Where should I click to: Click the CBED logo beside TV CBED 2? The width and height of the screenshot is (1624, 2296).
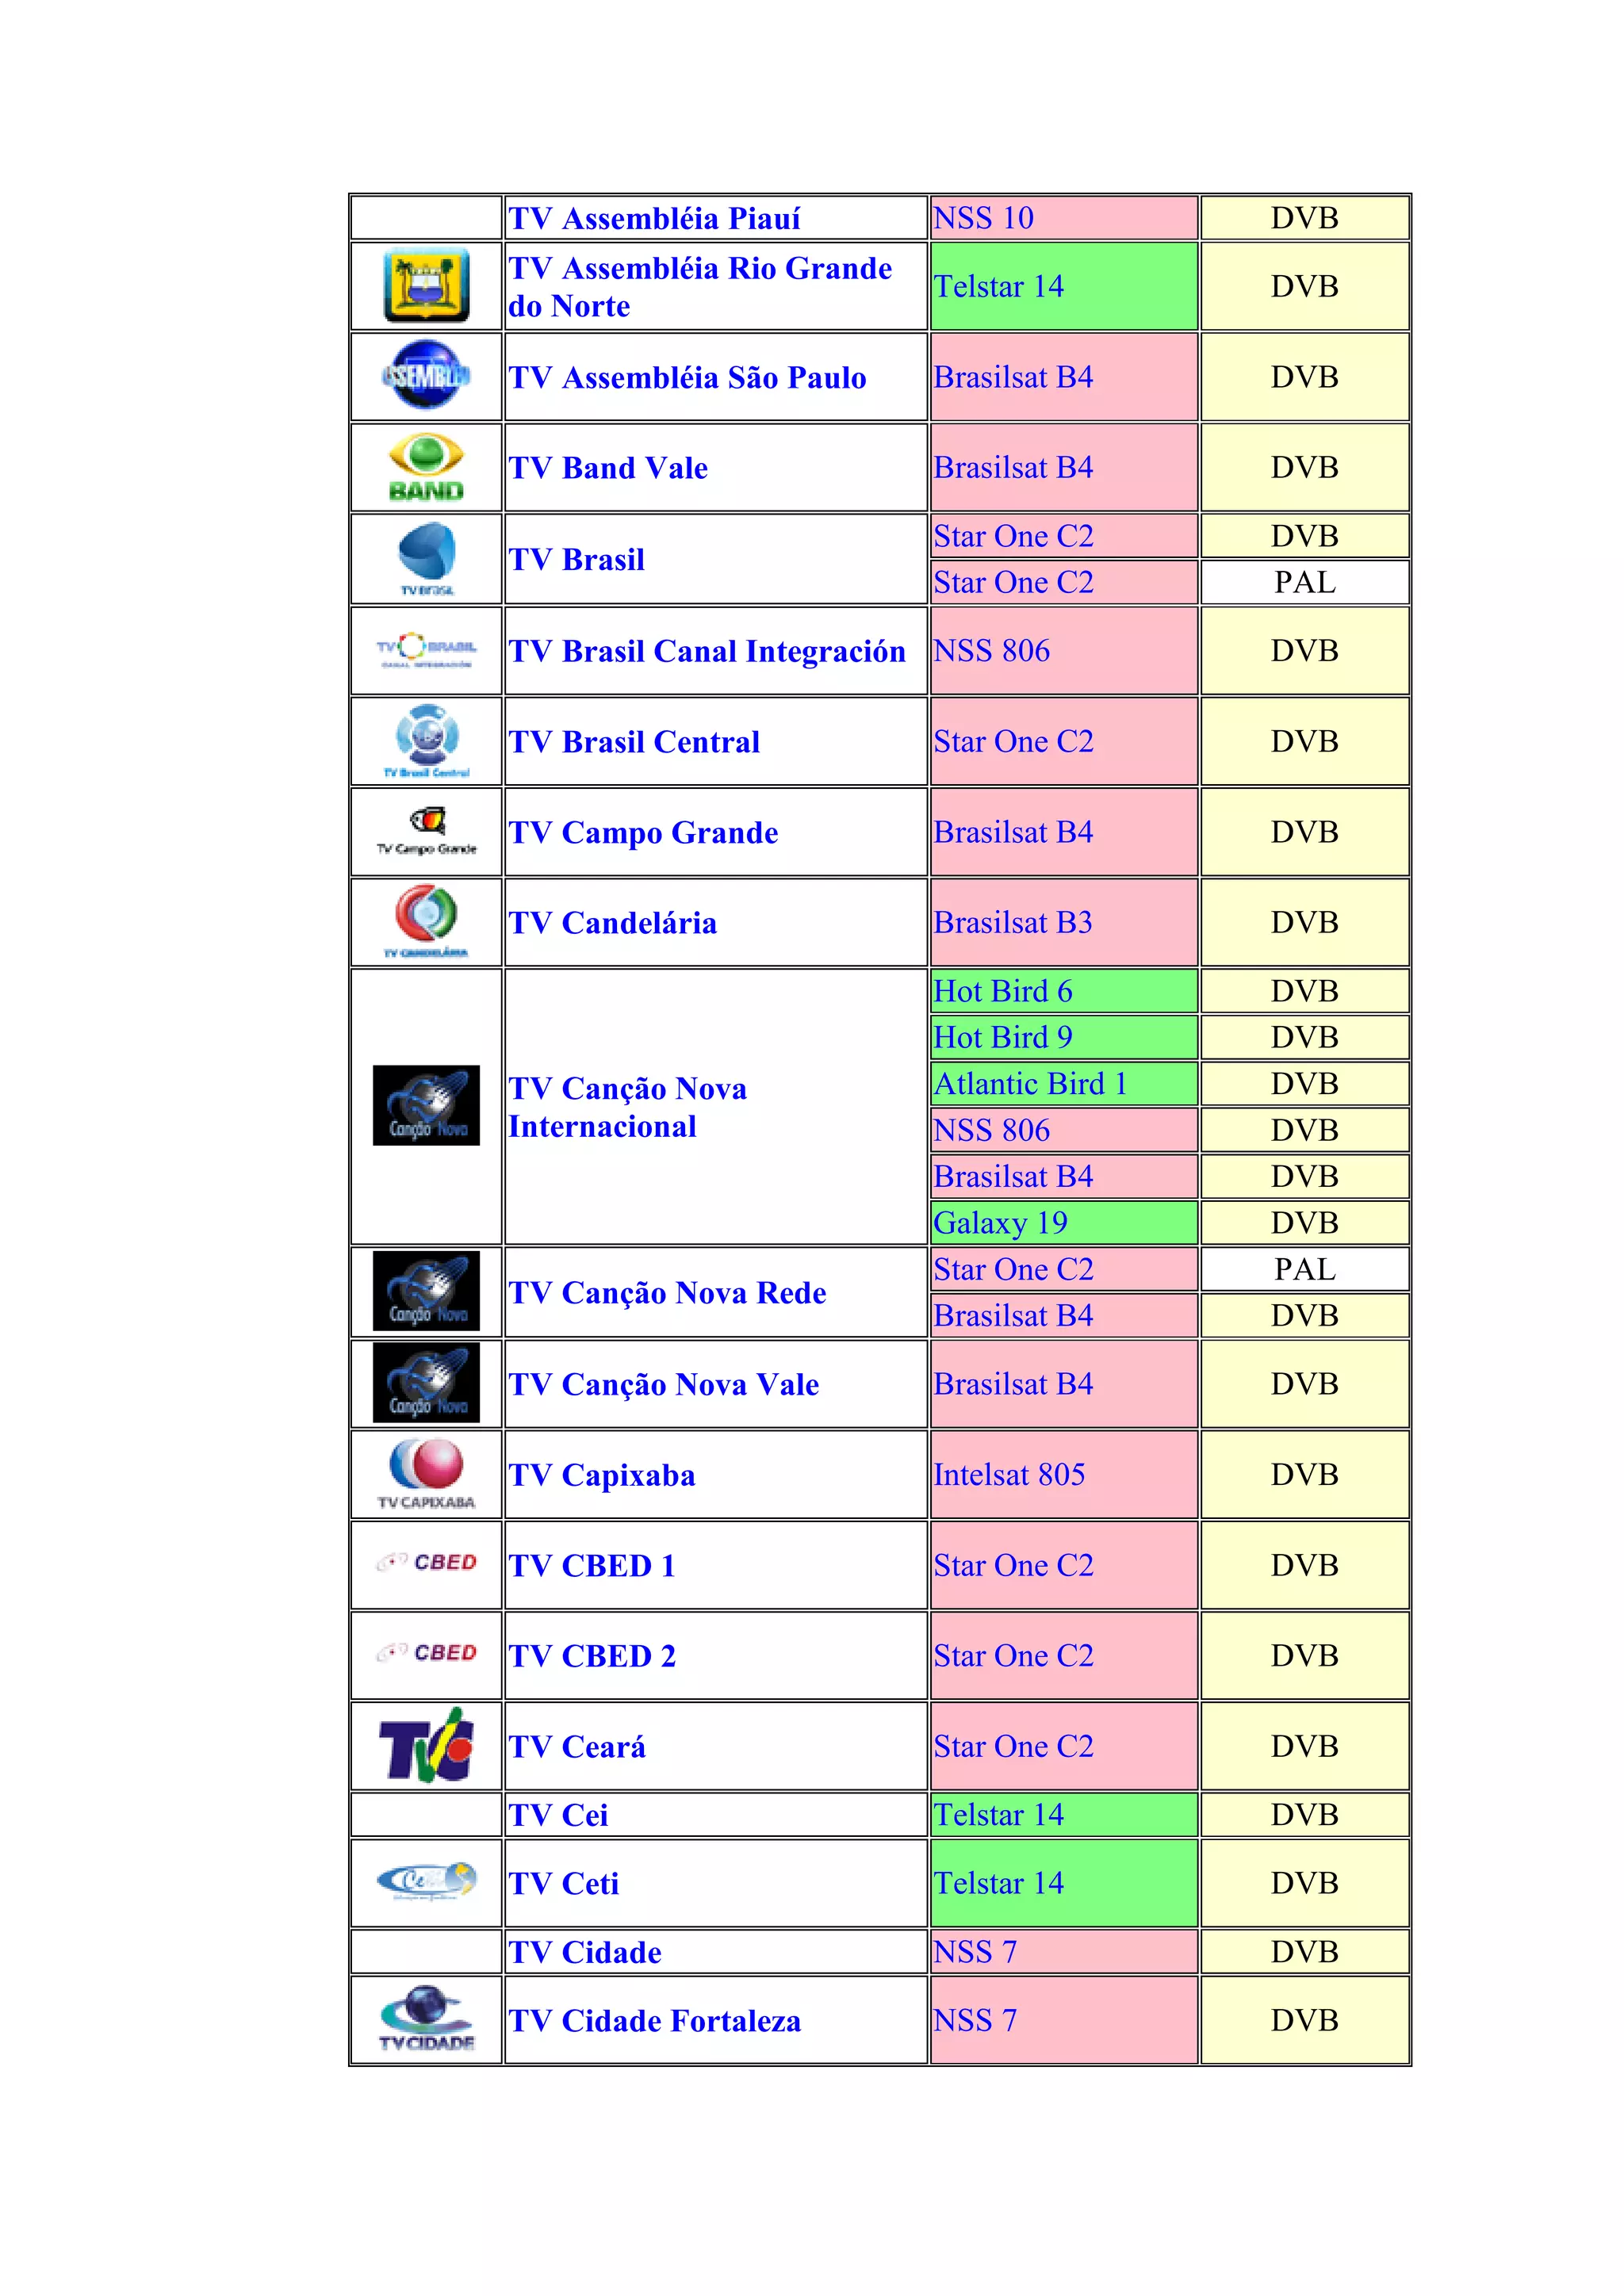click(x=427, y=1654)
